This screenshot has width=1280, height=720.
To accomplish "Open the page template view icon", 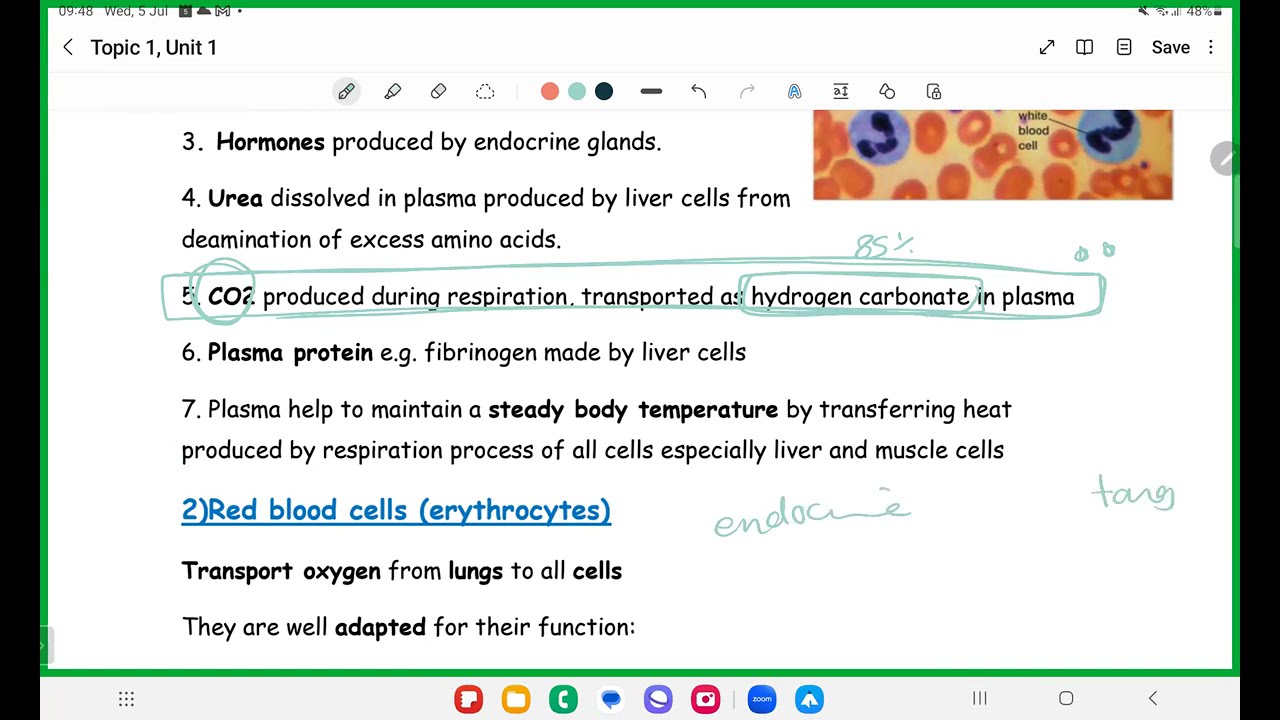I will 1124,47.
